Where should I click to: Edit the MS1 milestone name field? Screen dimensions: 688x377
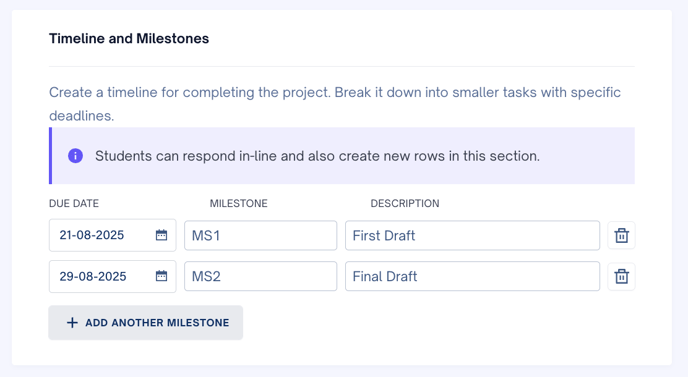click(x=261, y=236)
